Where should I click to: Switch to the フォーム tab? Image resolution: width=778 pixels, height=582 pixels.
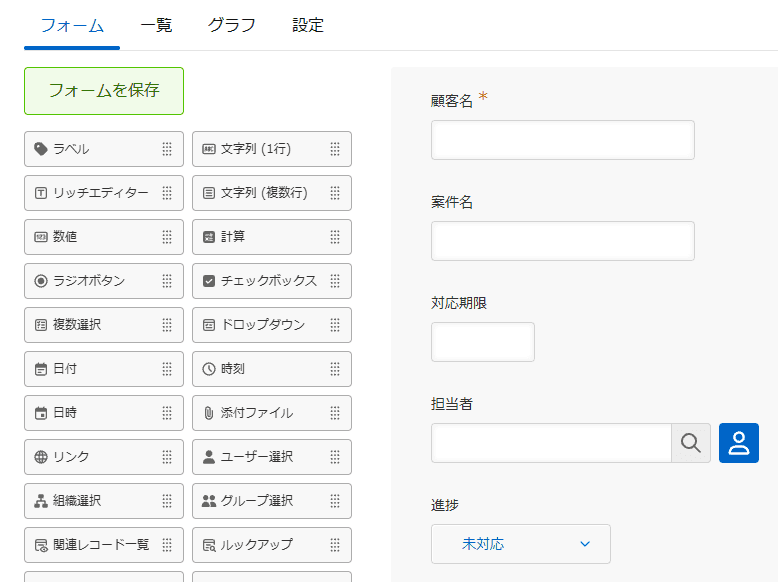72,25
